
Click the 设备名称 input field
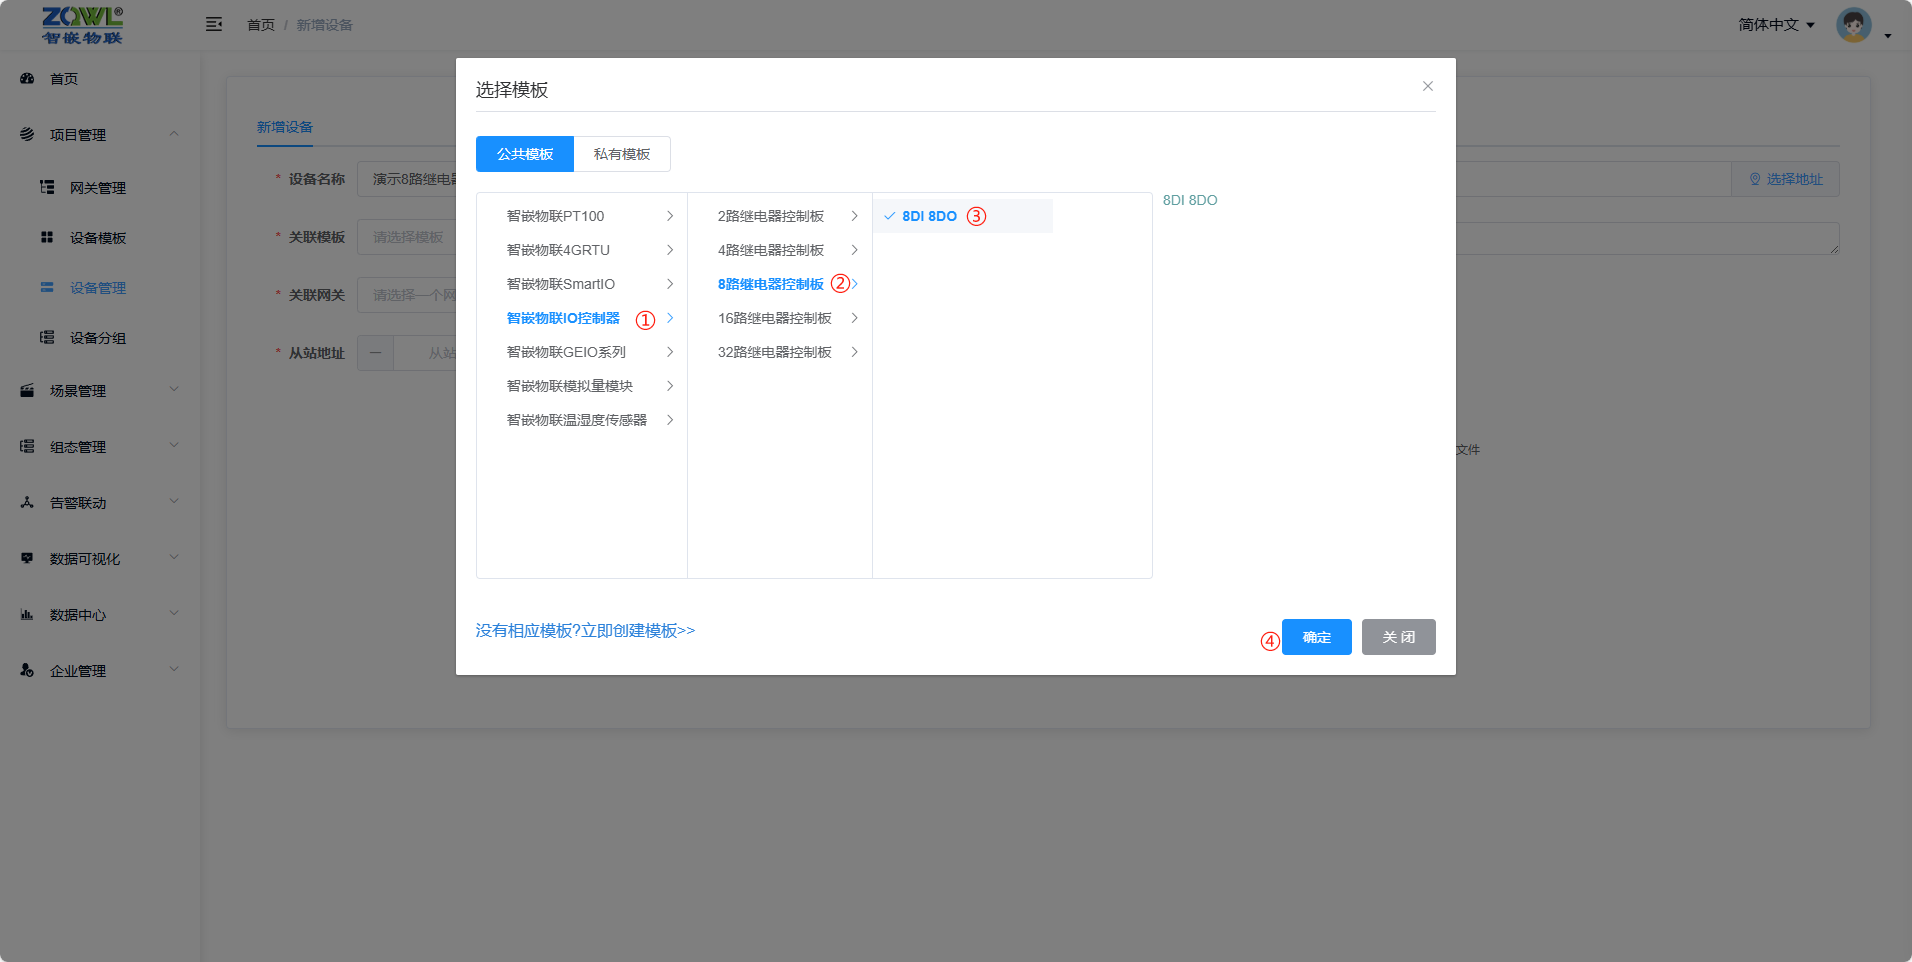pyautogui.click(x=407, y=179)
